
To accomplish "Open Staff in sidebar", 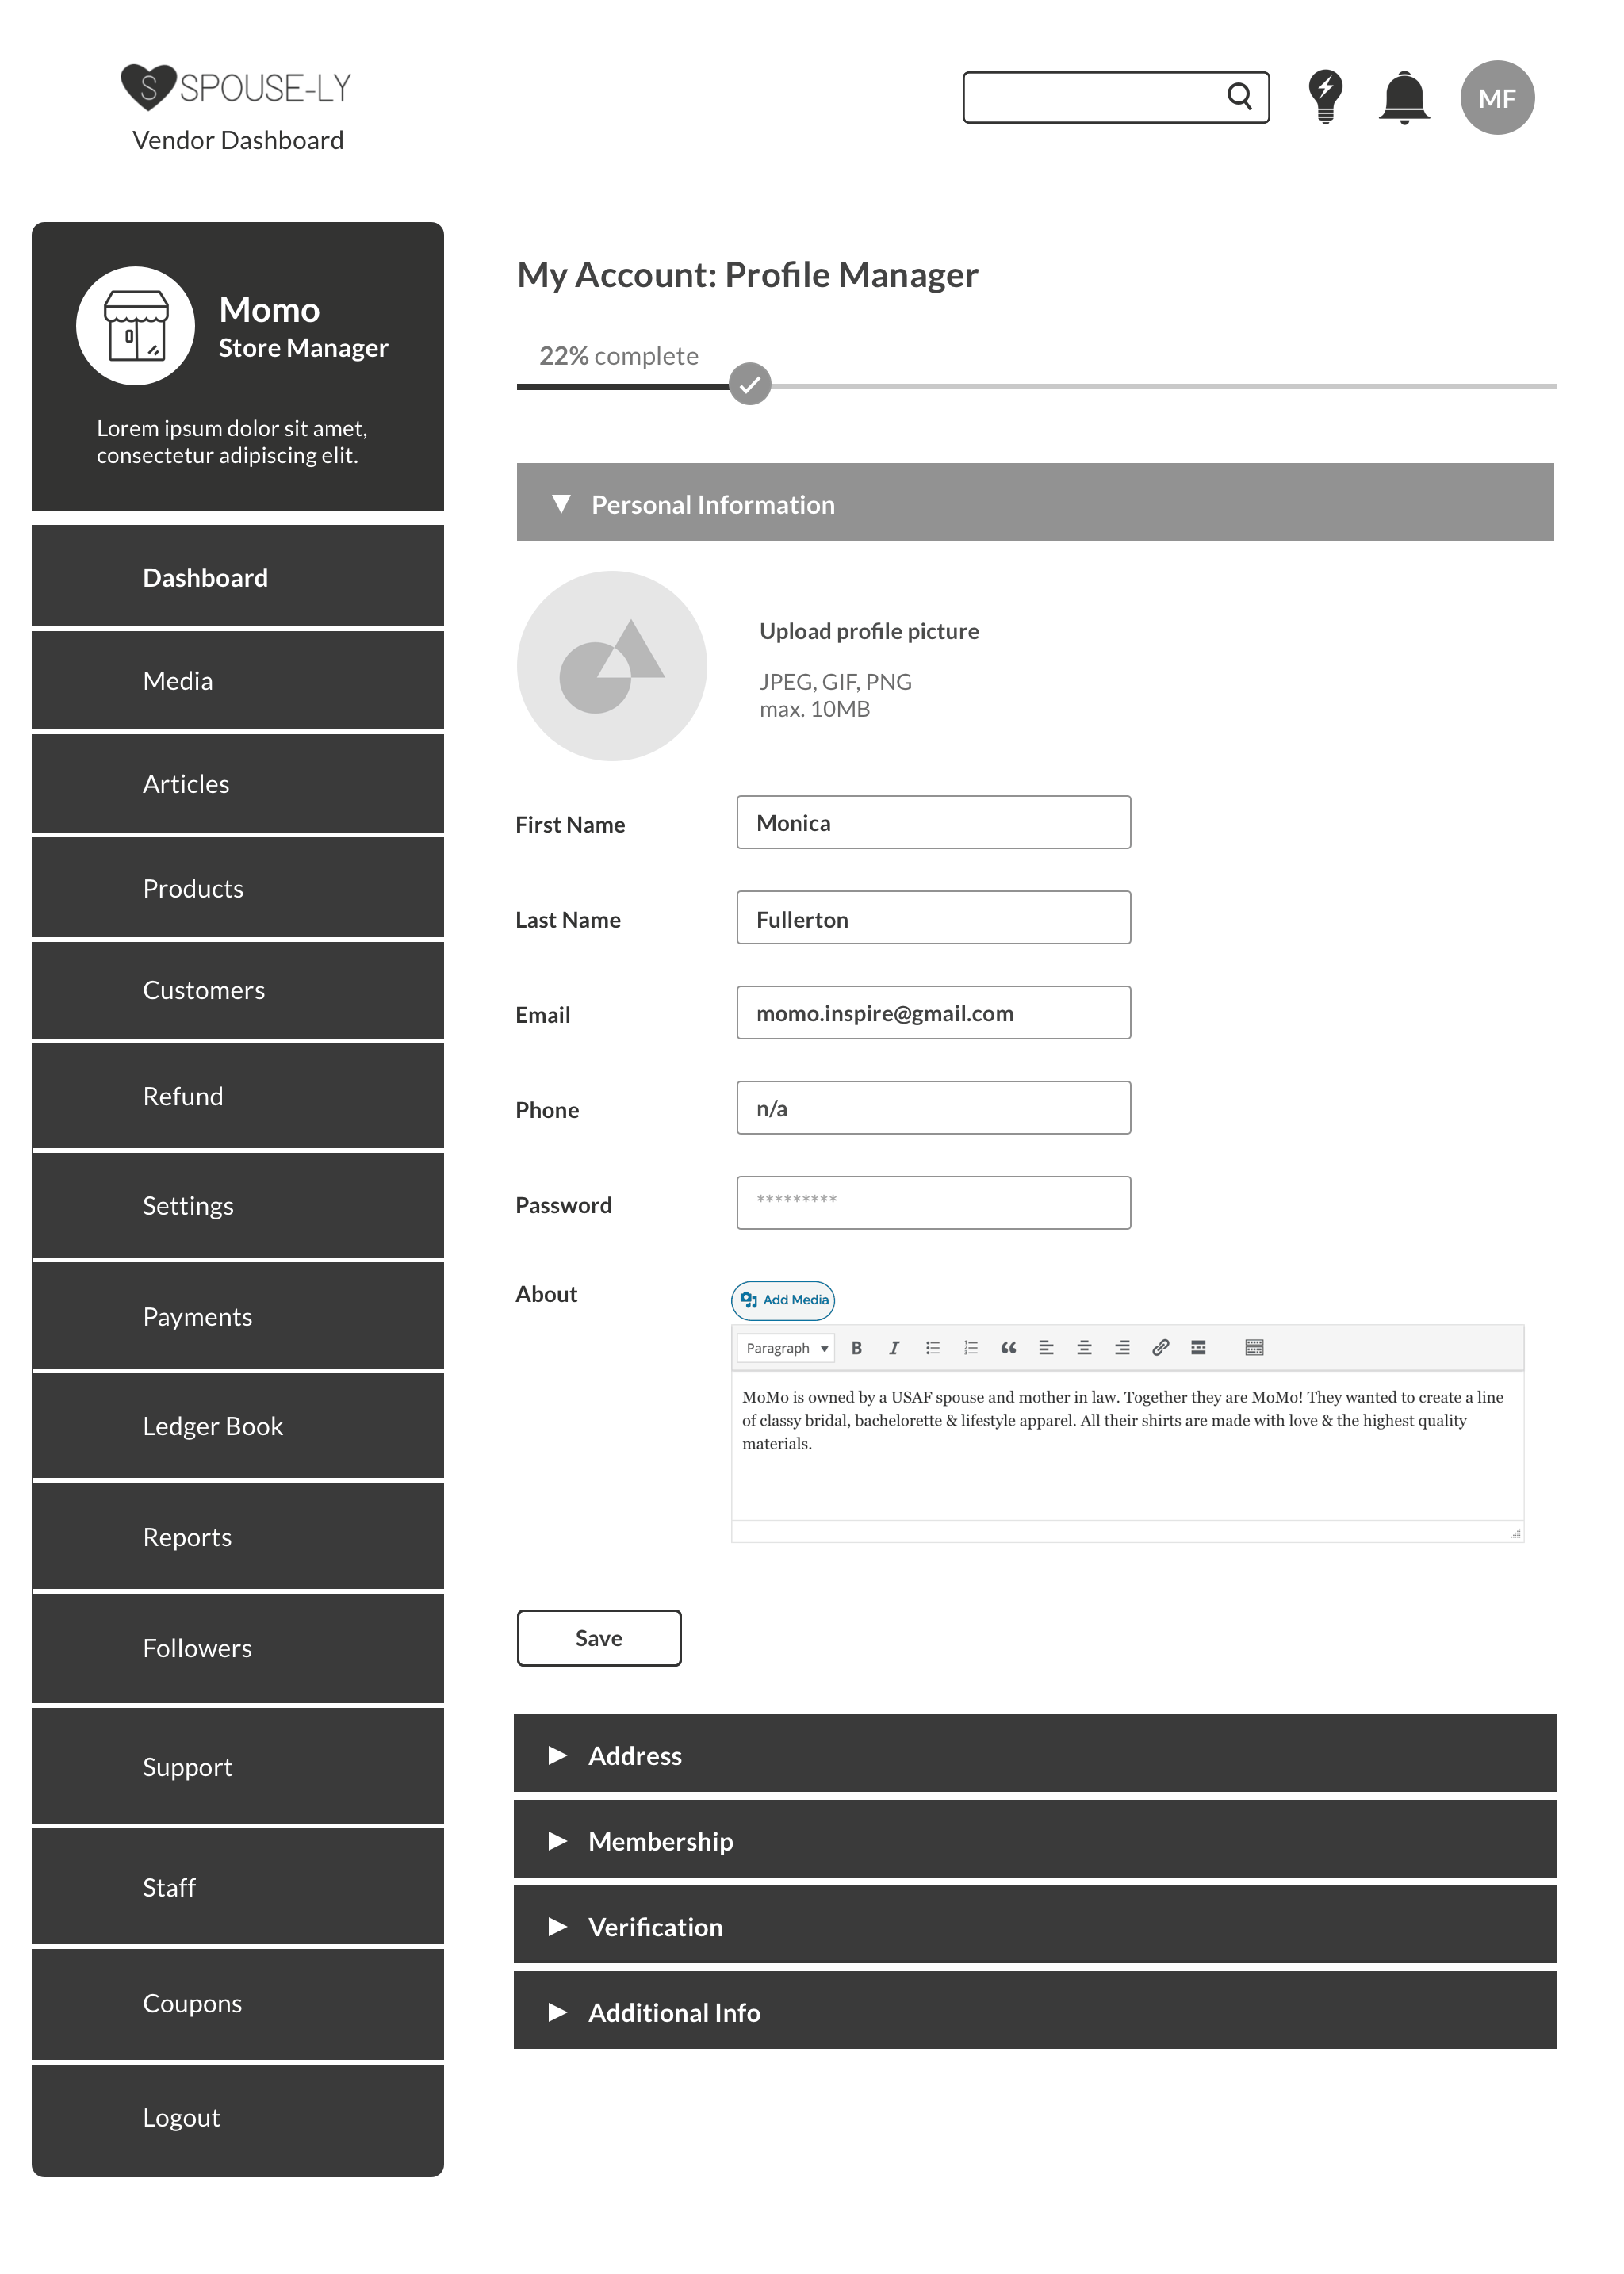I will [x=238, y=1887].
